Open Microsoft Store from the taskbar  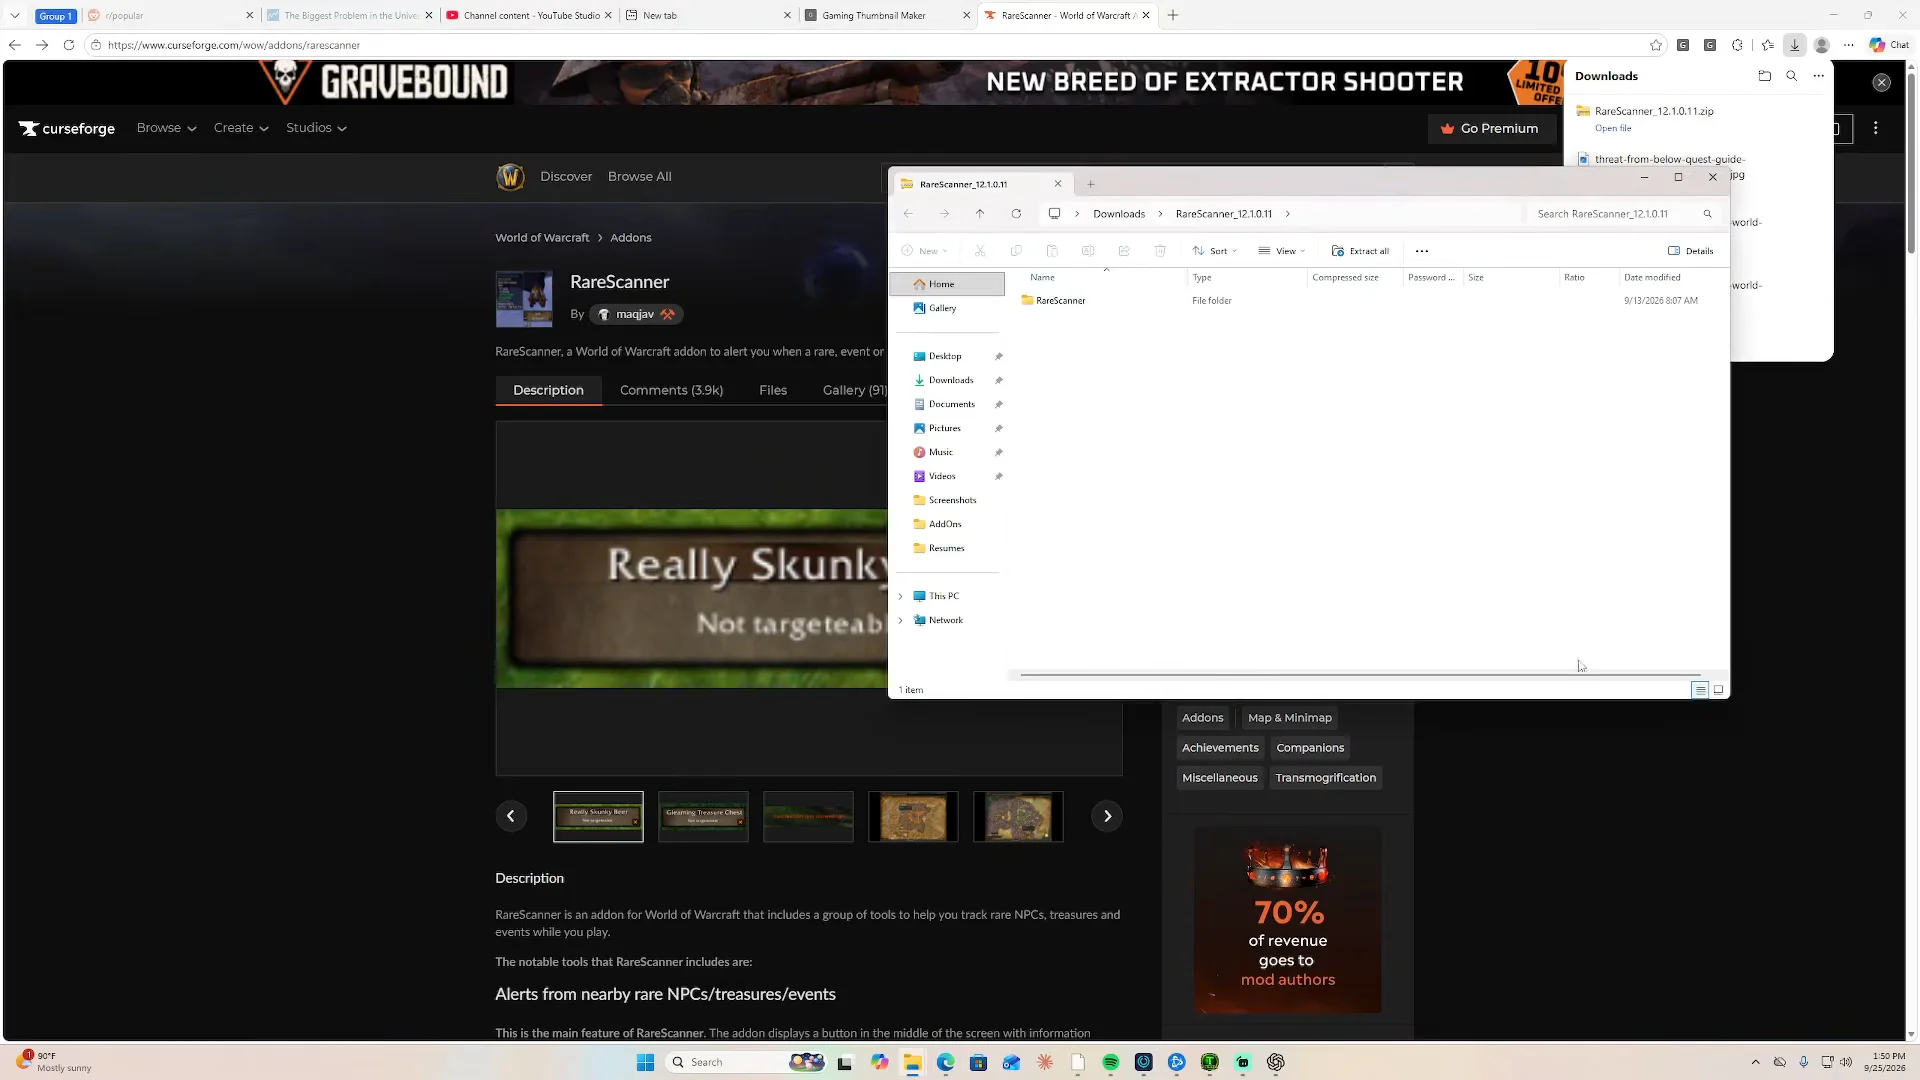click(x=978, y=1062)
